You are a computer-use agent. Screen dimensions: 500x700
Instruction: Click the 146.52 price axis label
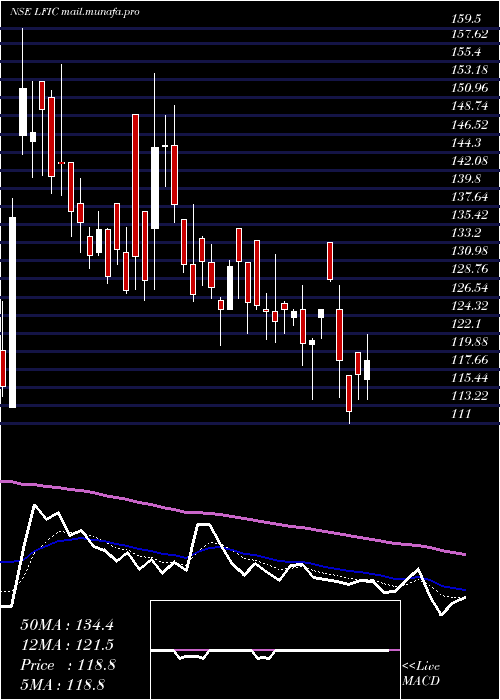(x=470, y=124)
